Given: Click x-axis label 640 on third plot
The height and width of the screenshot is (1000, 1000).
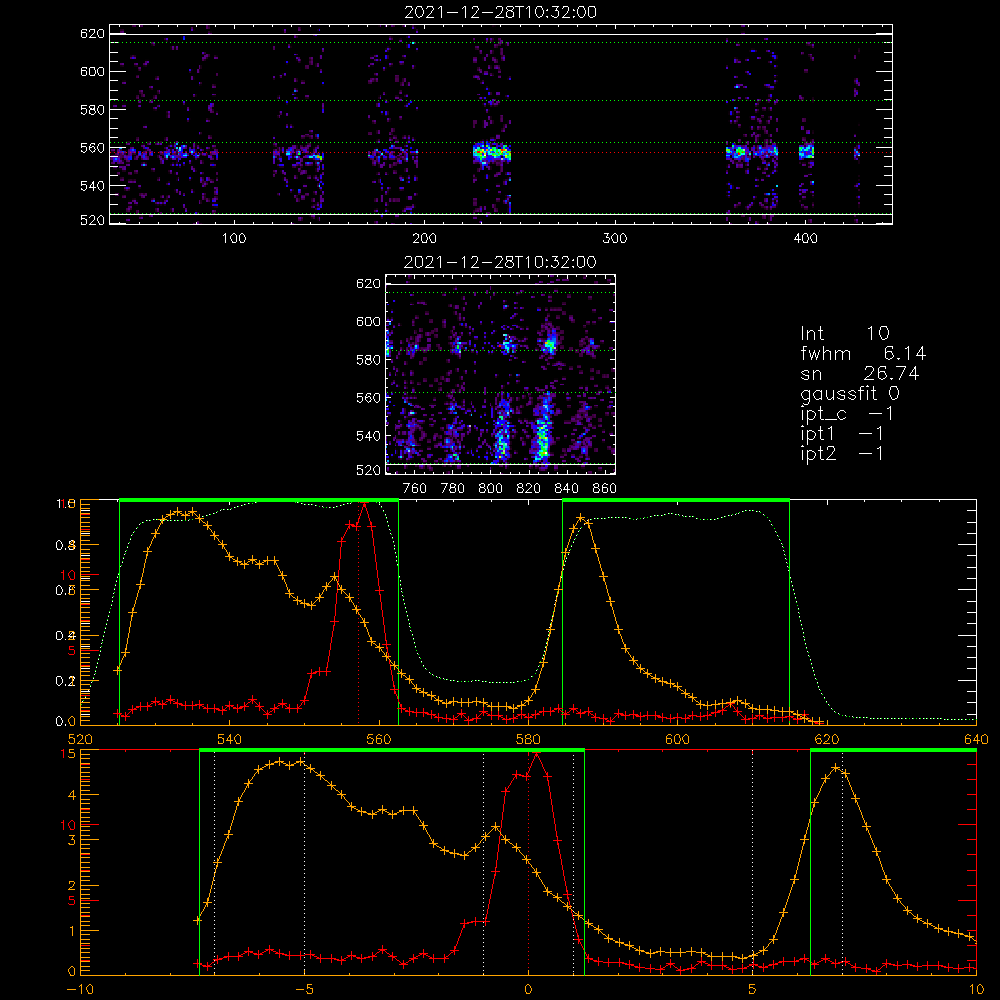Looking at the screenshot, I should coord(976,739).
